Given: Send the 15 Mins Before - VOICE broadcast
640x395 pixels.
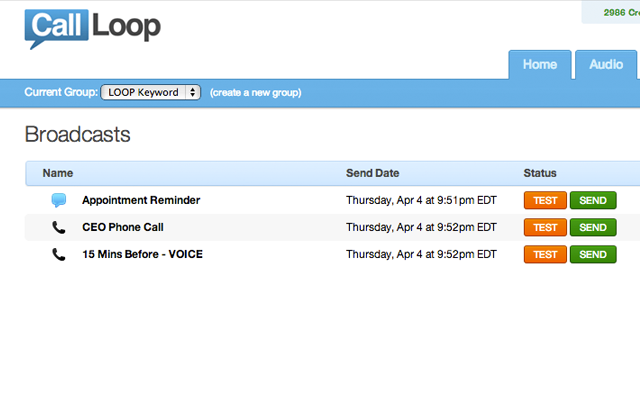Looking at the screenshot, I should click(x=593, y=254).
